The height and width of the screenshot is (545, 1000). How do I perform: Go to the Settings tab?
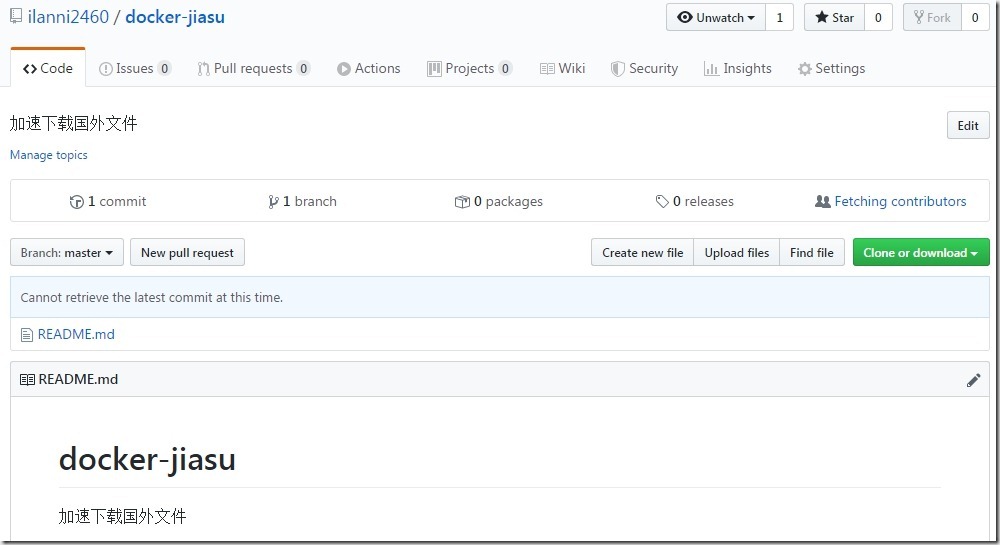point(831,69)
